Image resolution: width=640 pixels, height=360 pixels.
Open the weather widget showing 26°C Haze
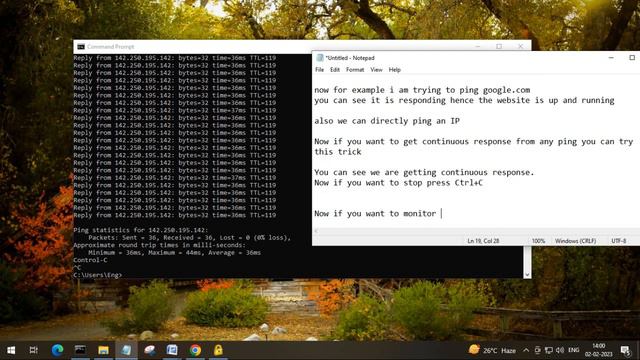(x=492, y=350)
